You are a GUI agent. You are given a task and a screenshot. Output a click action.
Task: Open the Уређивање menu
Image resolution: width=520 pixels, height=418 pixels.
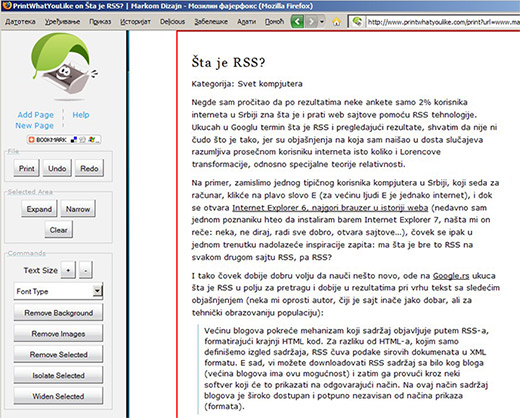tap(62, 22)
